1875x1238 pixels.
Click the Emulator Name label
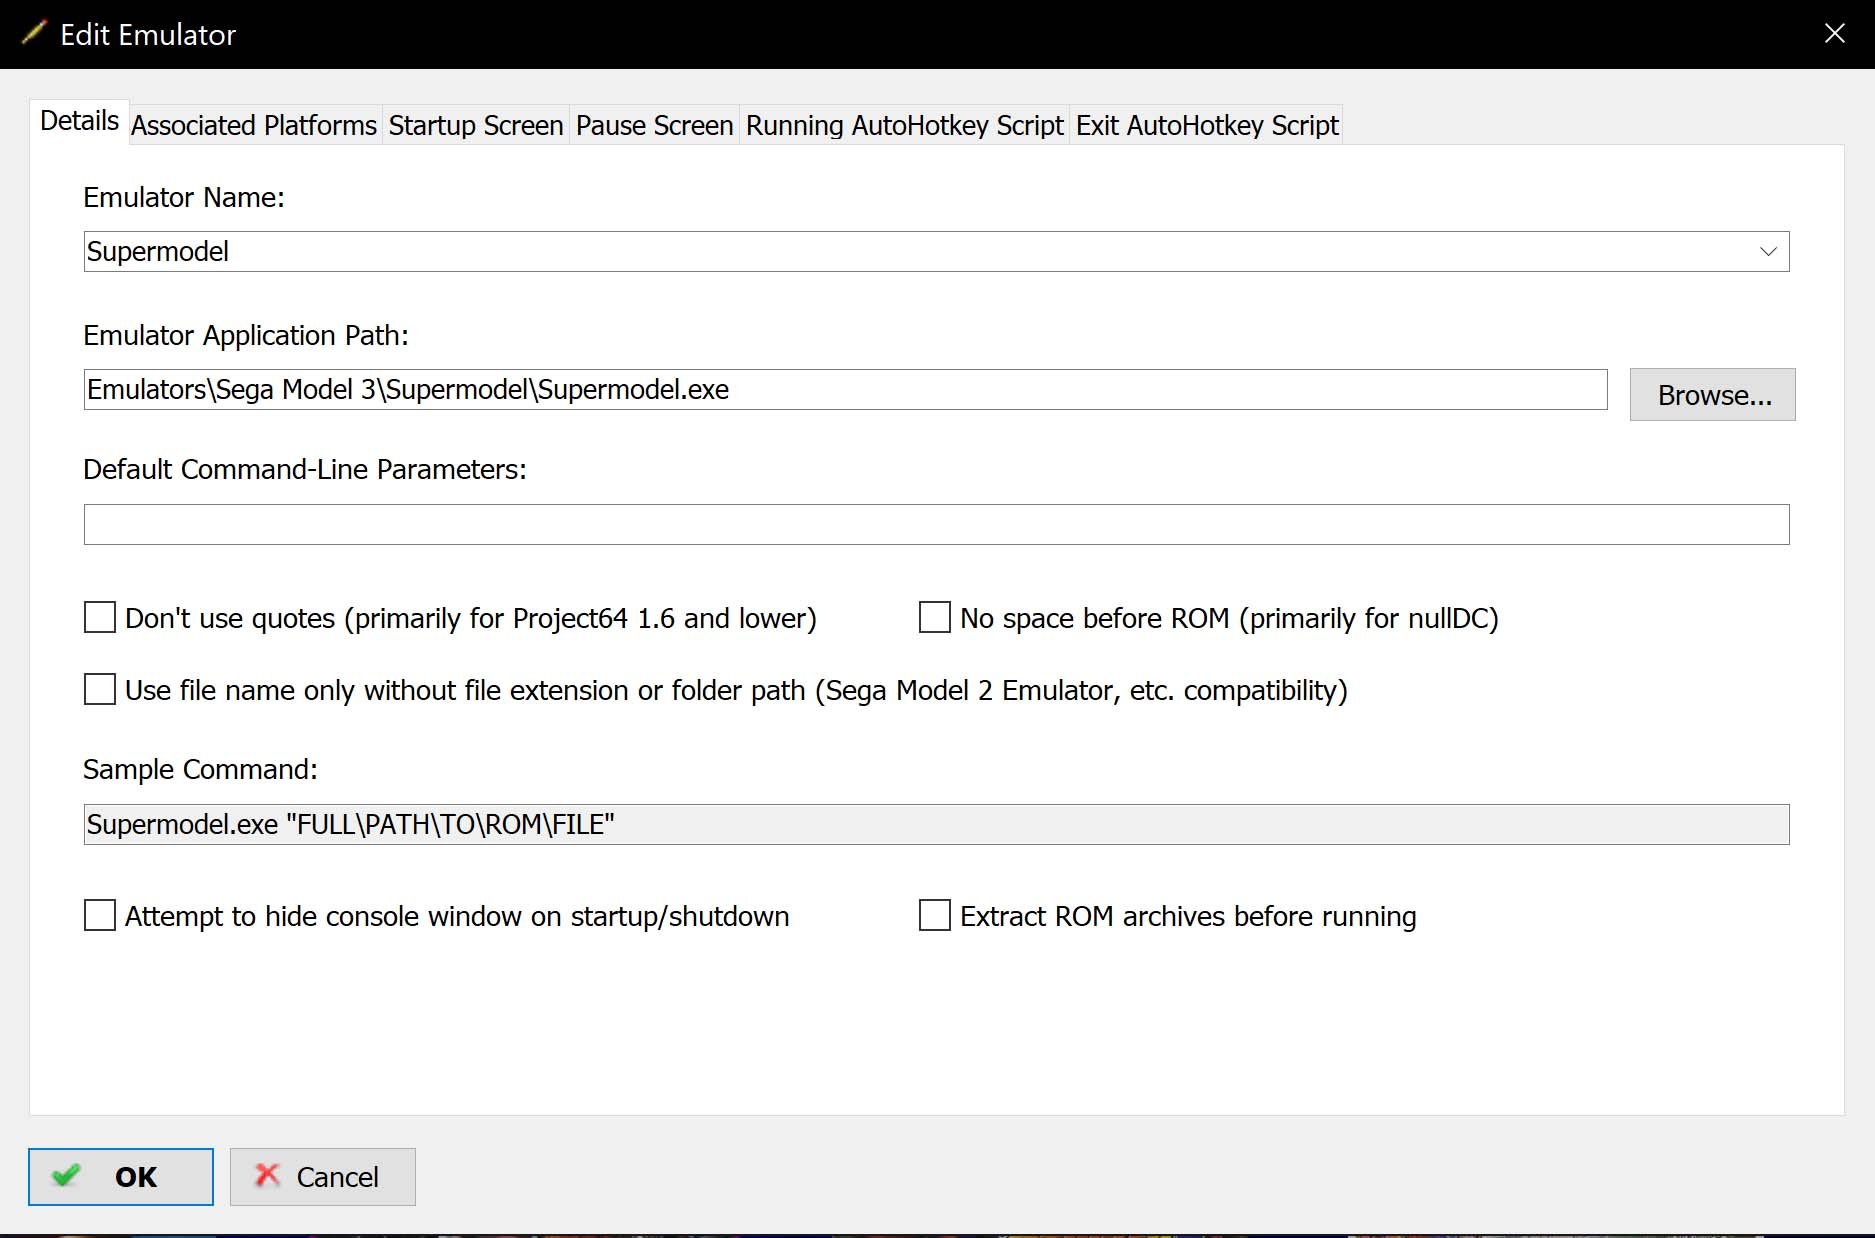coord(184,197)
